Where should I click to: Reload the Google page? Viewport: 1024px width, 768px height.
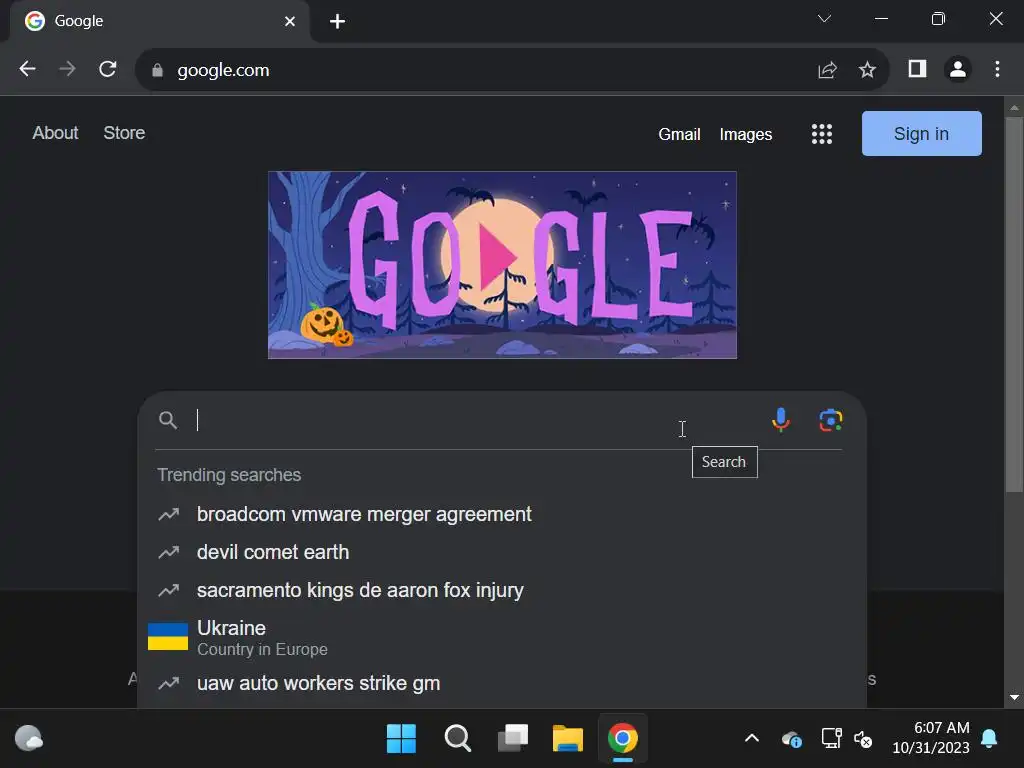coord(108,69)
